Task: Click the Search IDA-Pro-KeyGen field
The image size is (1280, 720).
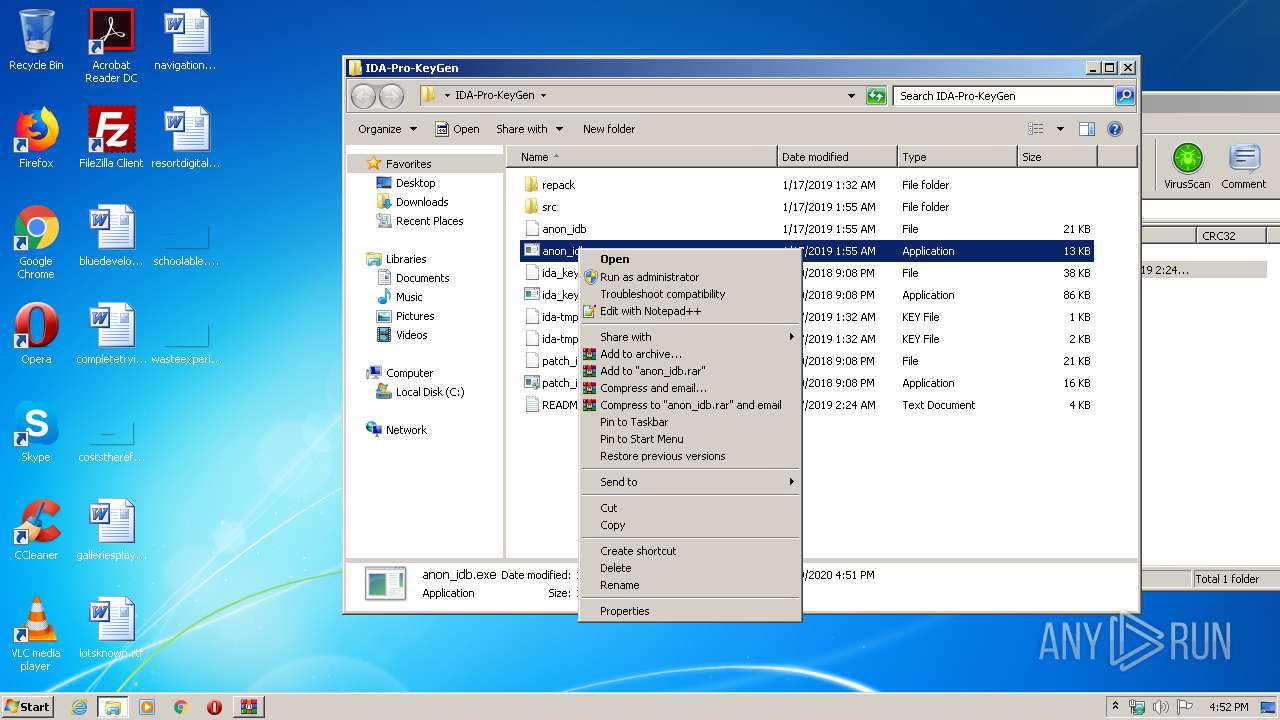Action: (x=1002, y=96)
